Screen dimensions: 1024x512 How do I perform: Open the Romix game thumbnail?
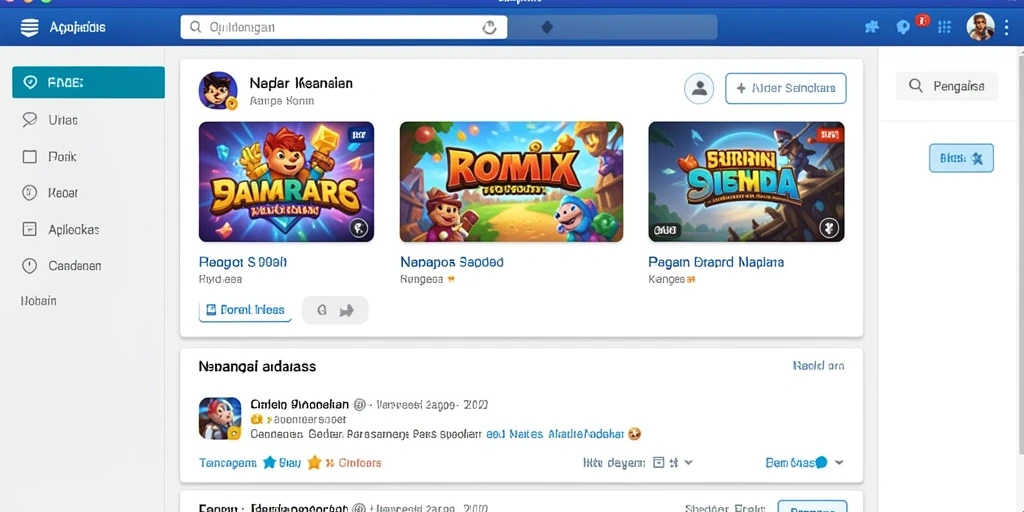tap(511, 182)
